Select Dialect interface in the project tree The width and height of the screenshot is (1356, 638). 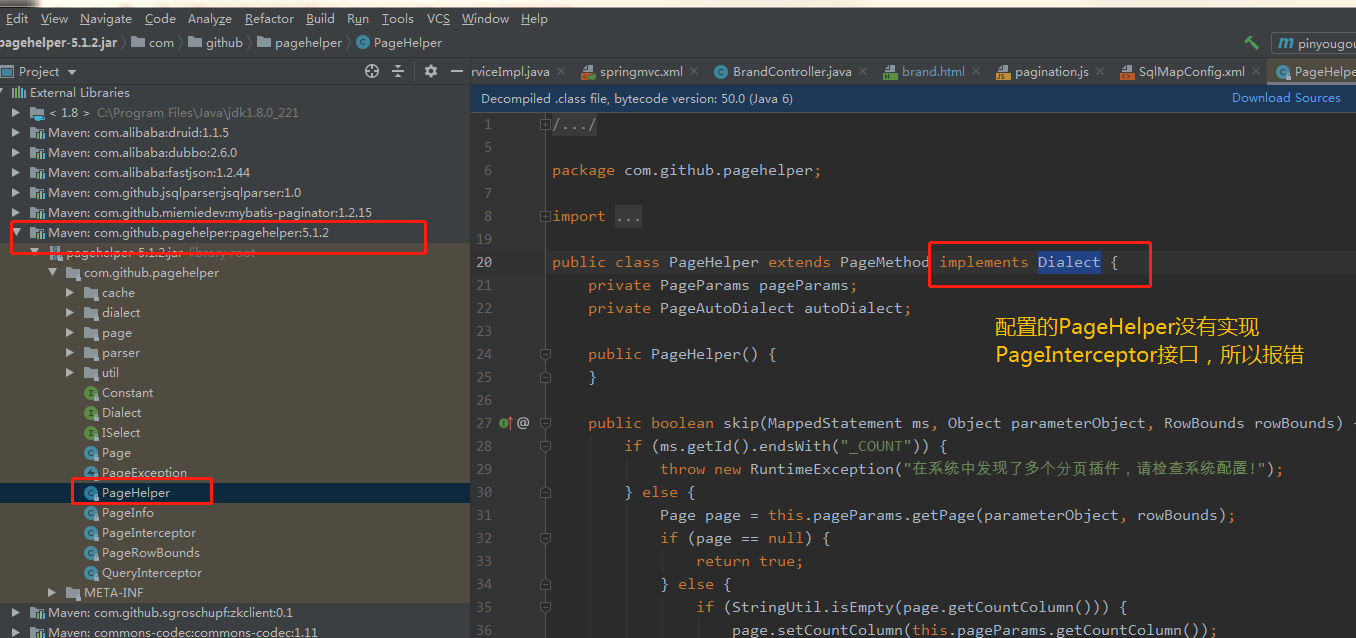point(121,413)
